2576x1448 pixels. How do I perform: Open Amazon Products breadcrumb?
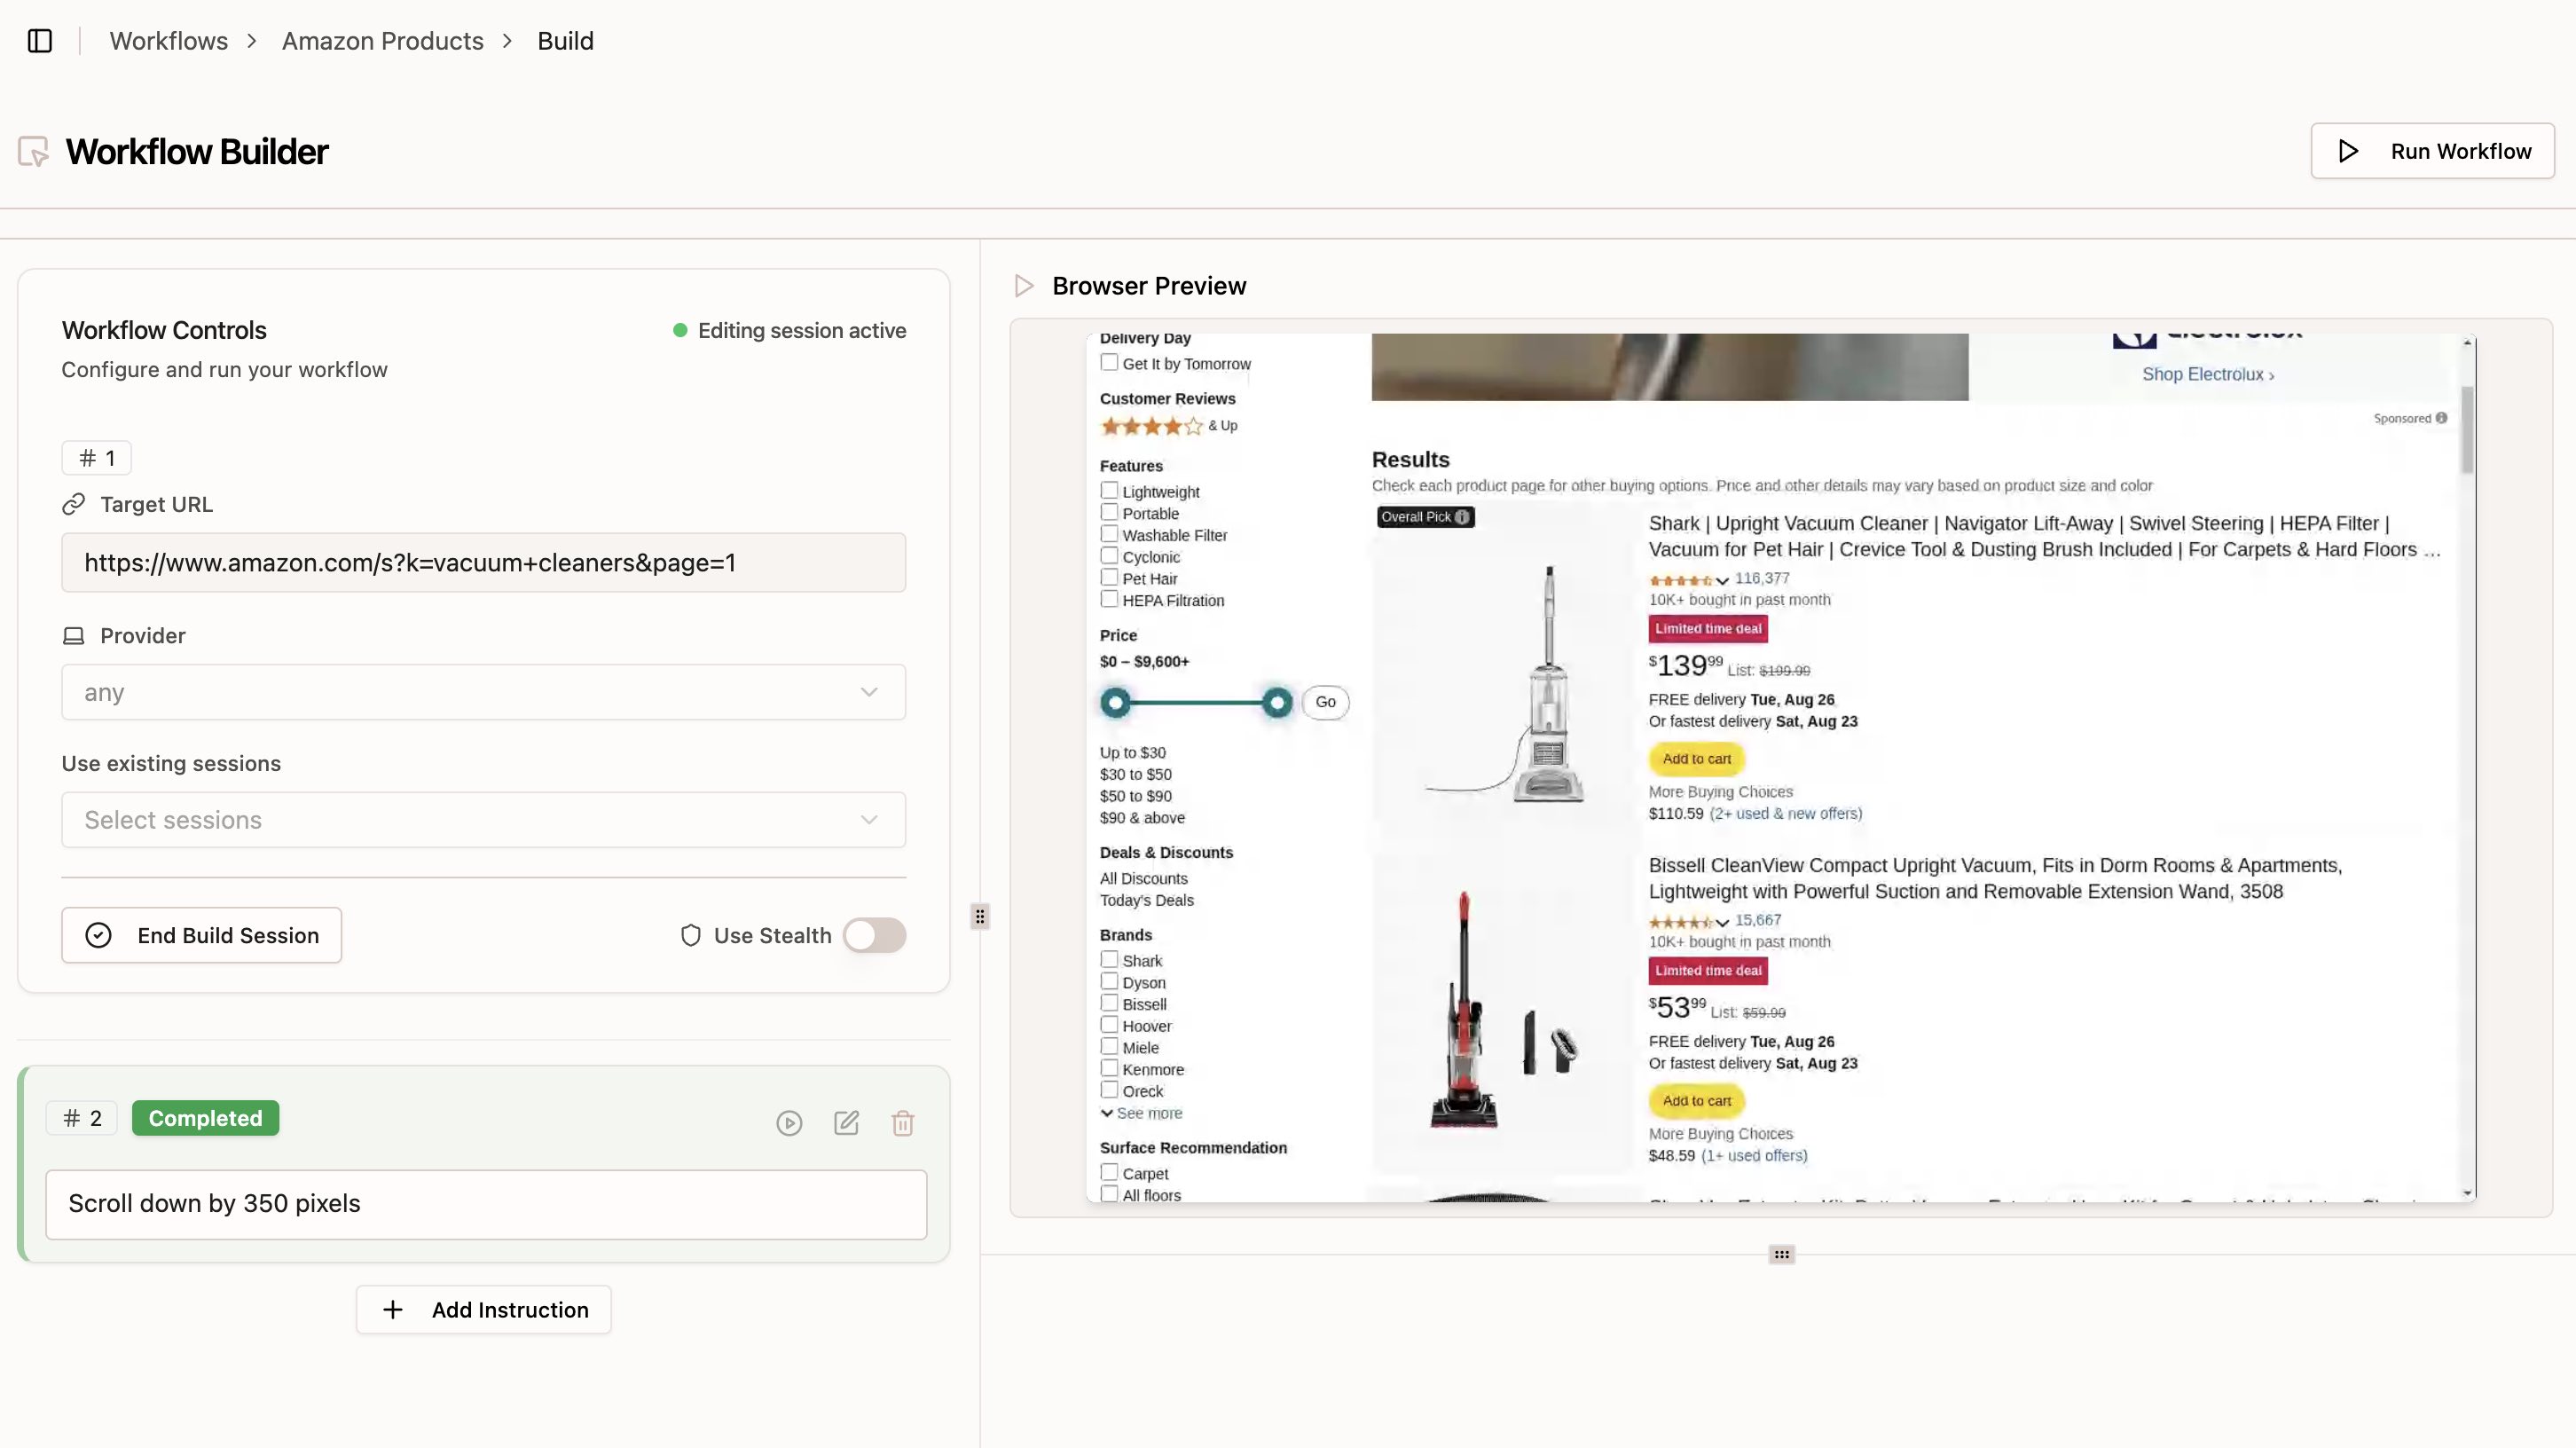click(x=382, y=41)
